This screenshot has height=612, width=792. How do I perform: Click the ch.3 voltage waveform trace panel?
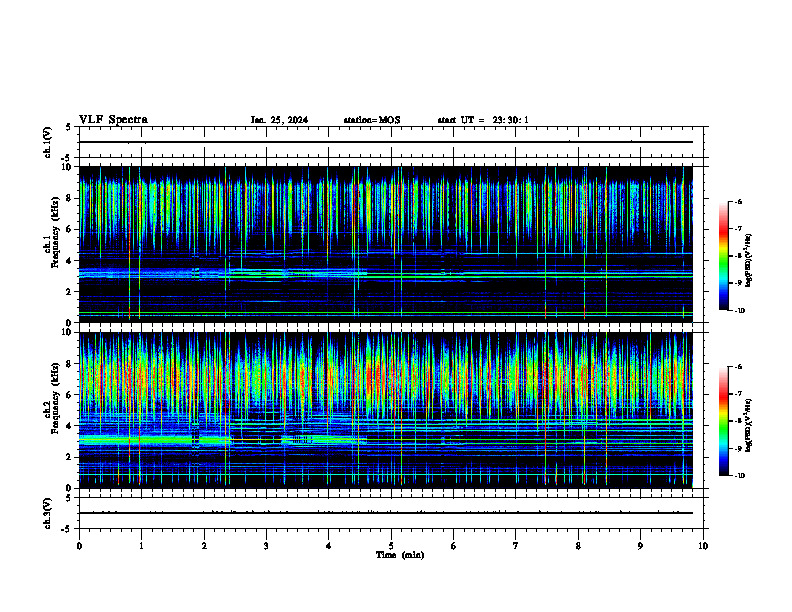point(391,513)
